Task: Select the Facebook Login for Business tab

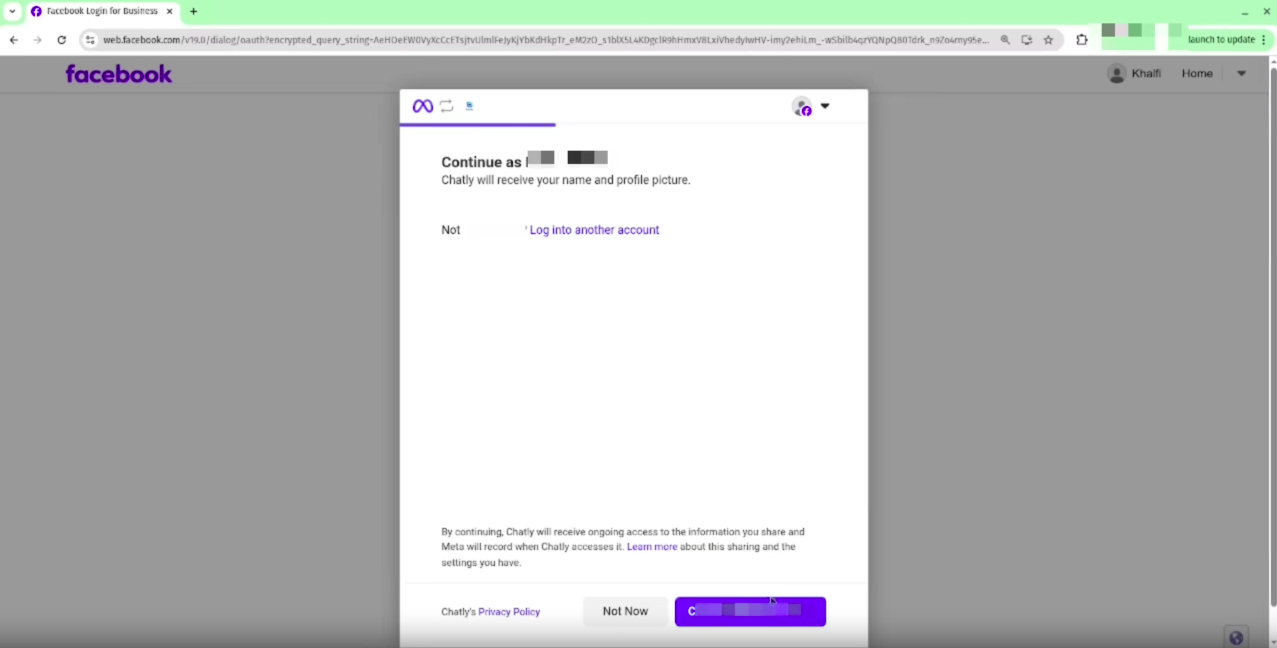Action: [x=101, y=12]
